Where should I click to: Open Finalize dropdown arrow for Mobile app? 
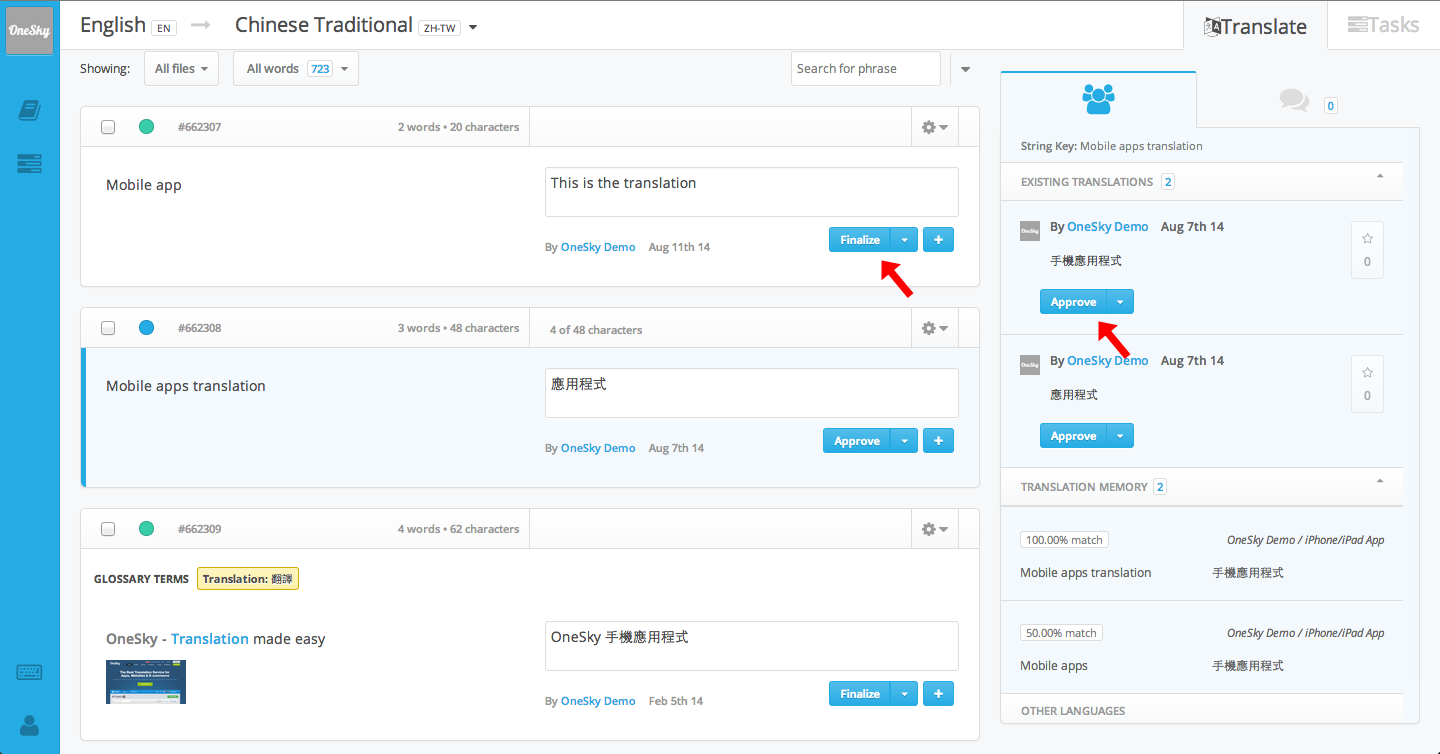(904, 240)
